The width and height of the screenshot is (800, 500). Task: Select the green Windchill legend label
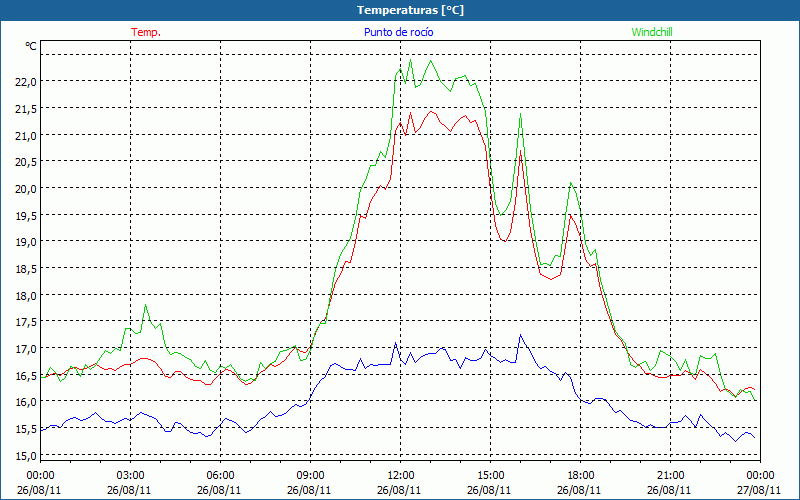(x=652, y=32)
